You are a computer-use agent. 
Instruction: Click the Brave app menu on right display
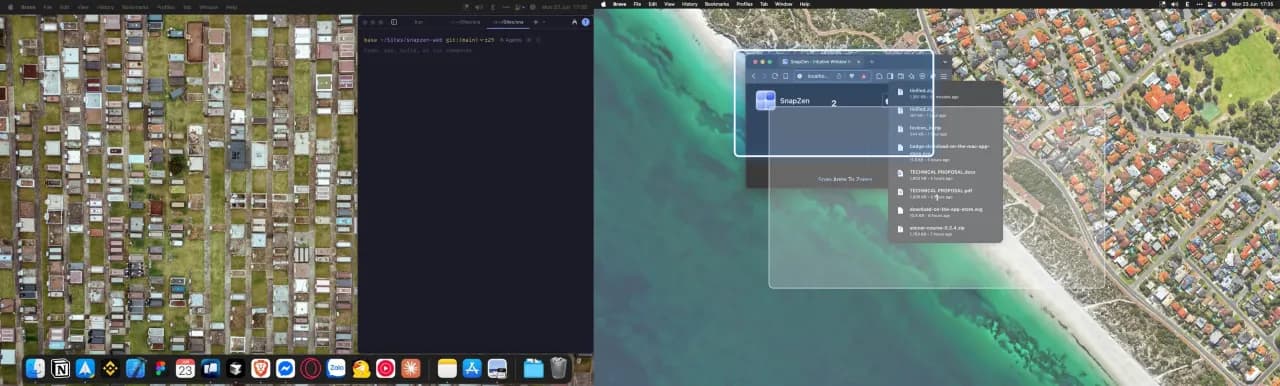pos(619,4)
